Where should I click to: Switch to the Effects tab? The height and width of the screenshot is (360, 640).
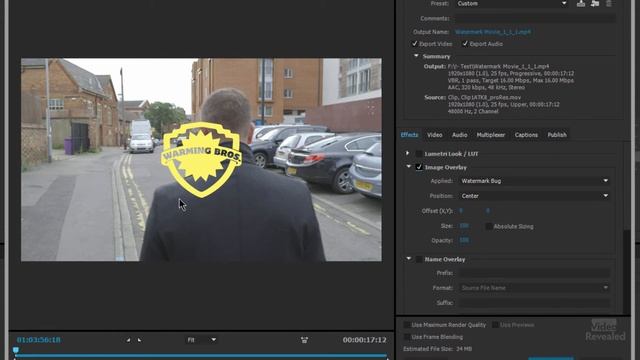tap(409, 135)
